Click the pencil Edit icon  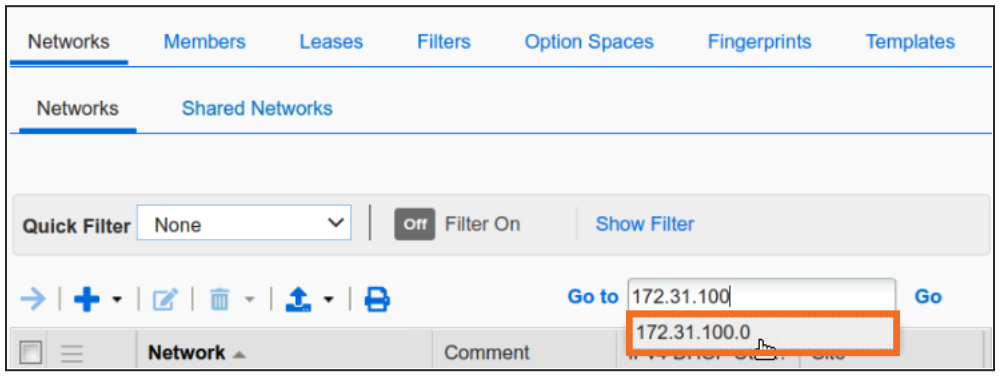coord(165,299)
